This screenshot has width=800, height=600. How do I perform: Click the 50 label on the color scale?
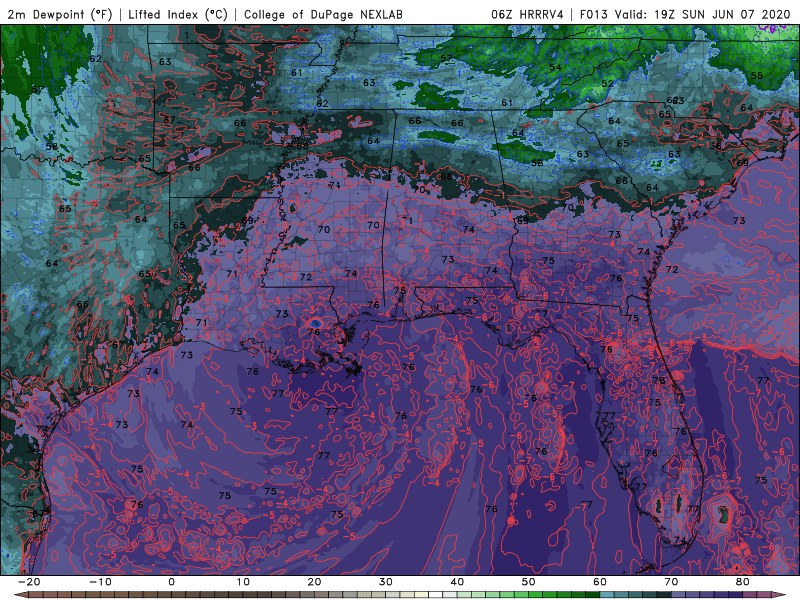point(529,582)
